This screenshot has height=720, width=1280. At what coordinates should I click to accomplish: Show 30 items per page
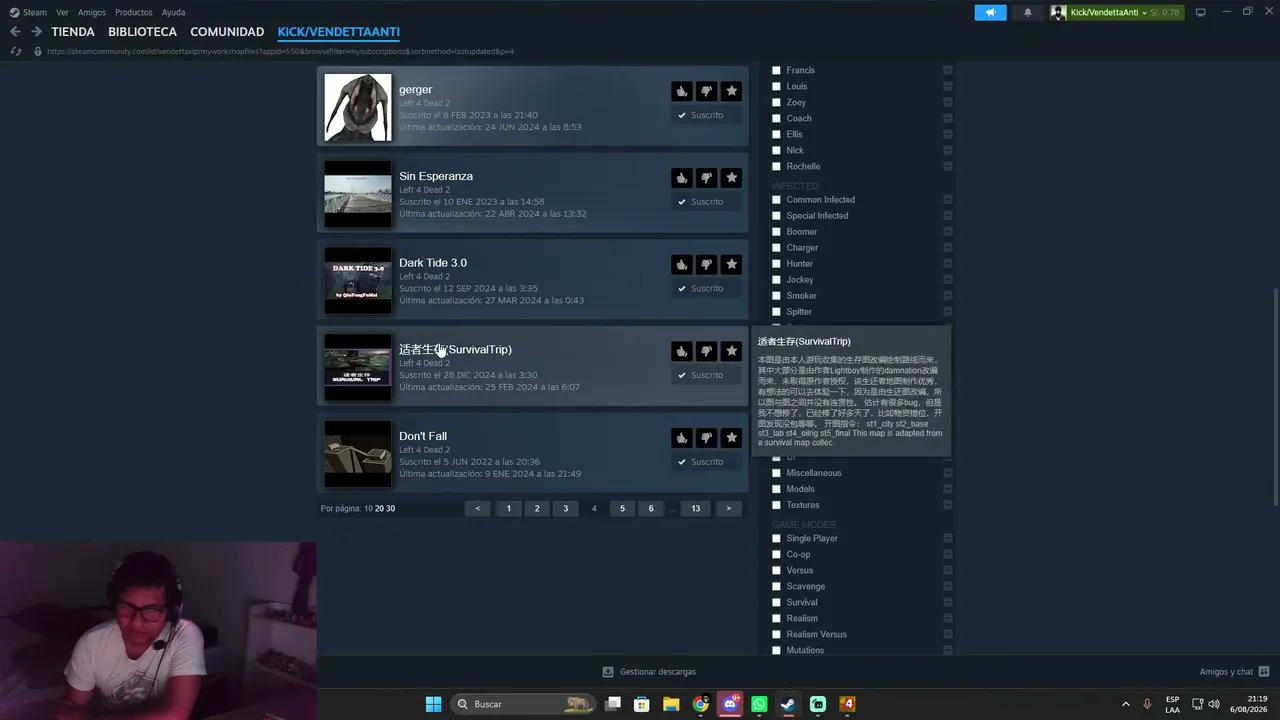[x=390, y=508]
